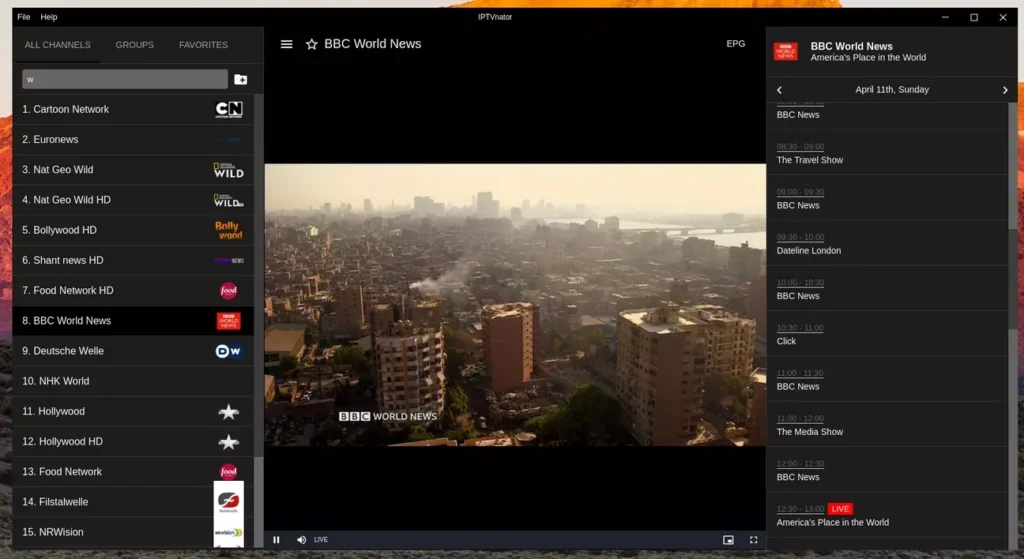Click the add playlist folder icon
Viewport: 1024px width, 559px height.
click(240, 79)
